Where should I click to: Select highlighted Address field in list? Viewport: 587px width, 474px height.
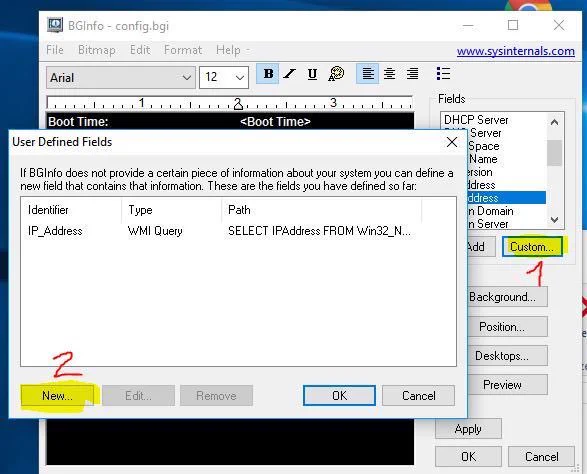[506, 198]
